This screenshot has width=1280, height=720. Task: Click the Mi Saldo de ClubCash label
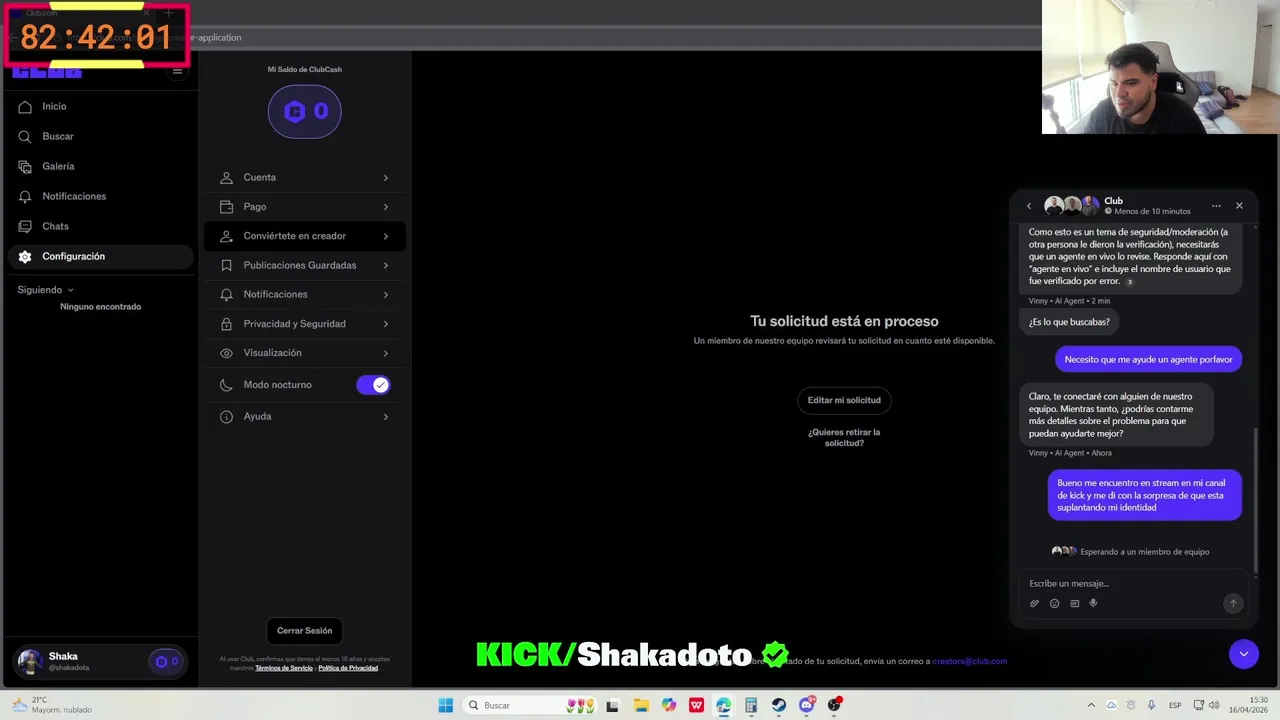305,70
